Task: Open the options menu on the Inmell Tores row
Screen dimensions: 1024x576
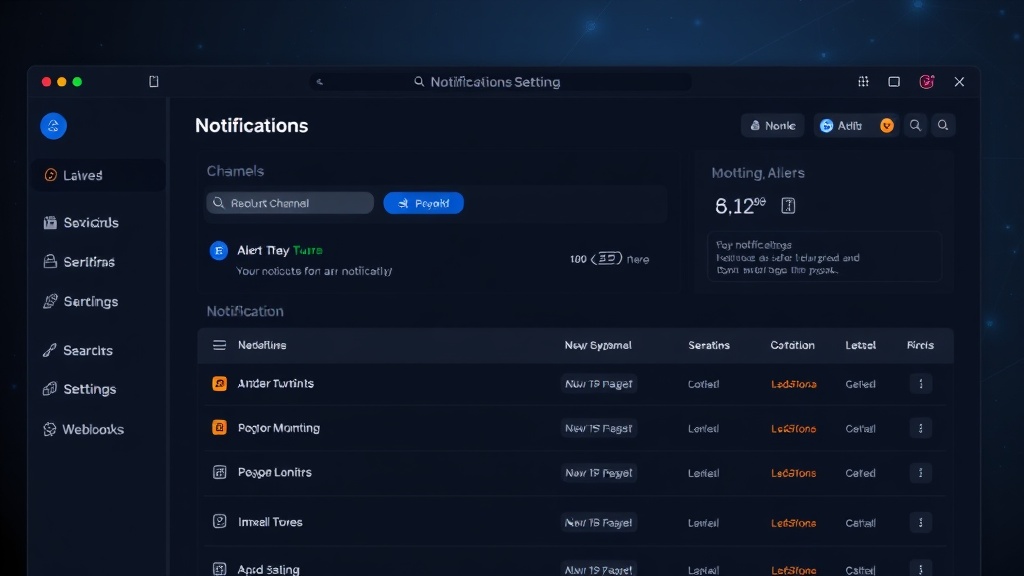Action: pyautogui.click(x=920, y=522)
